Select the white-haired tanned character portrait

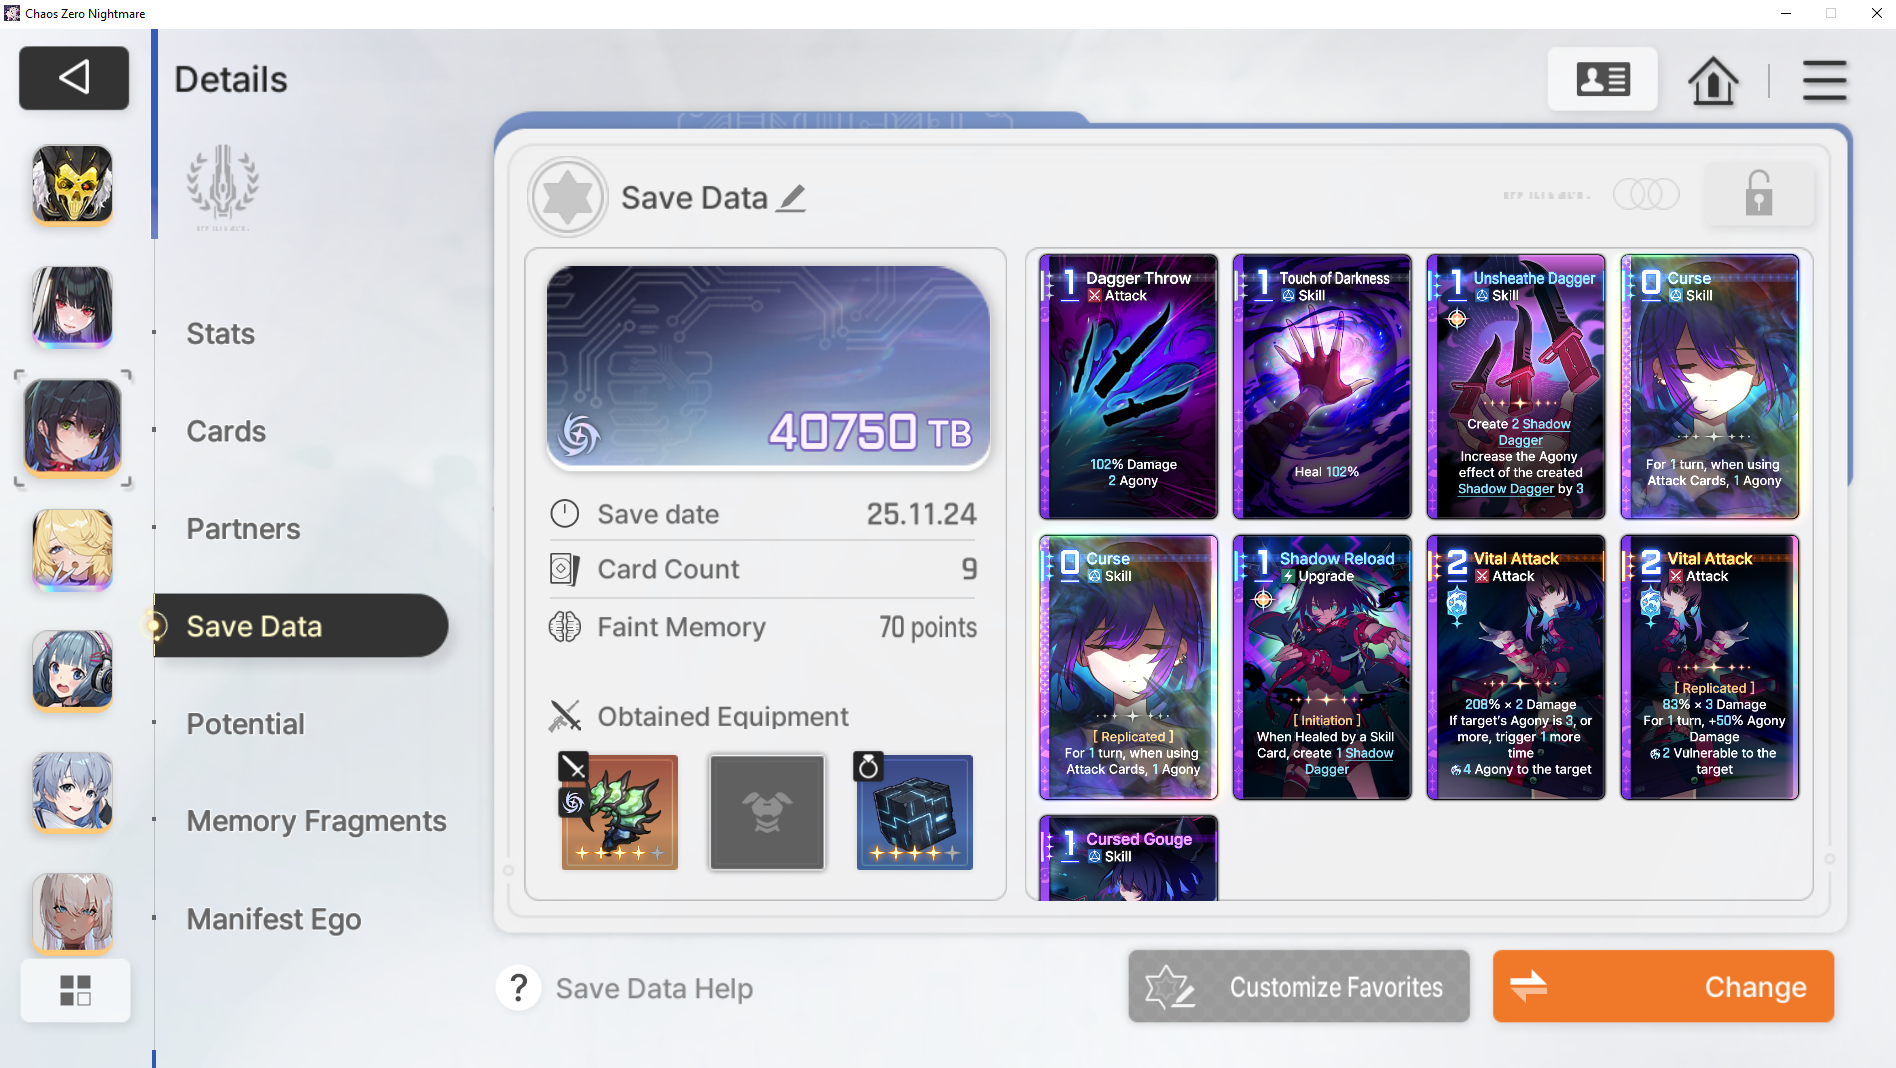(72, 913)
